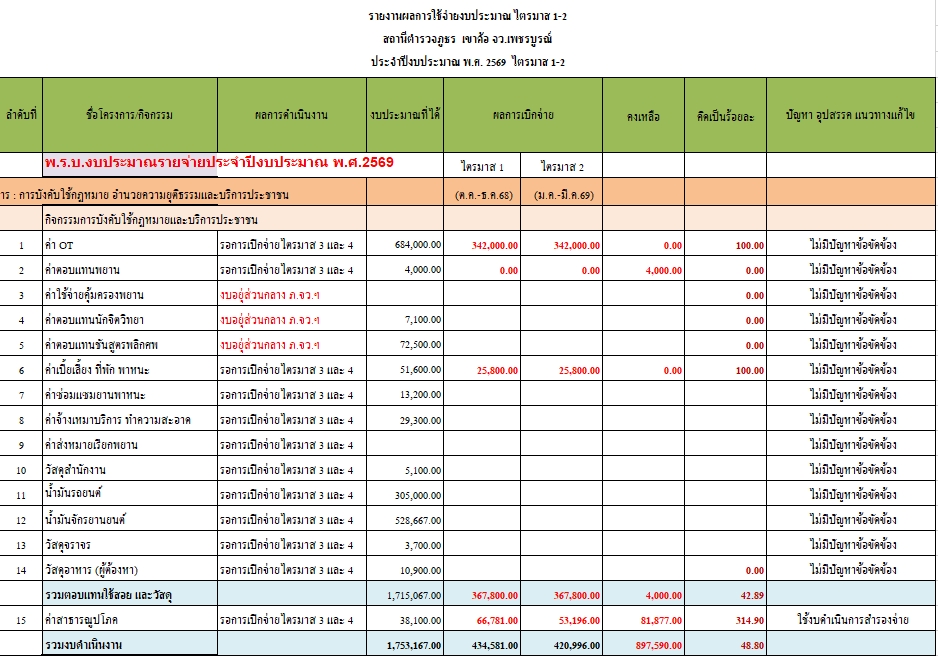Select row 3 status งบอยู่ส่วนกลาง ภ.จว.ฯ

click(292, 295)
